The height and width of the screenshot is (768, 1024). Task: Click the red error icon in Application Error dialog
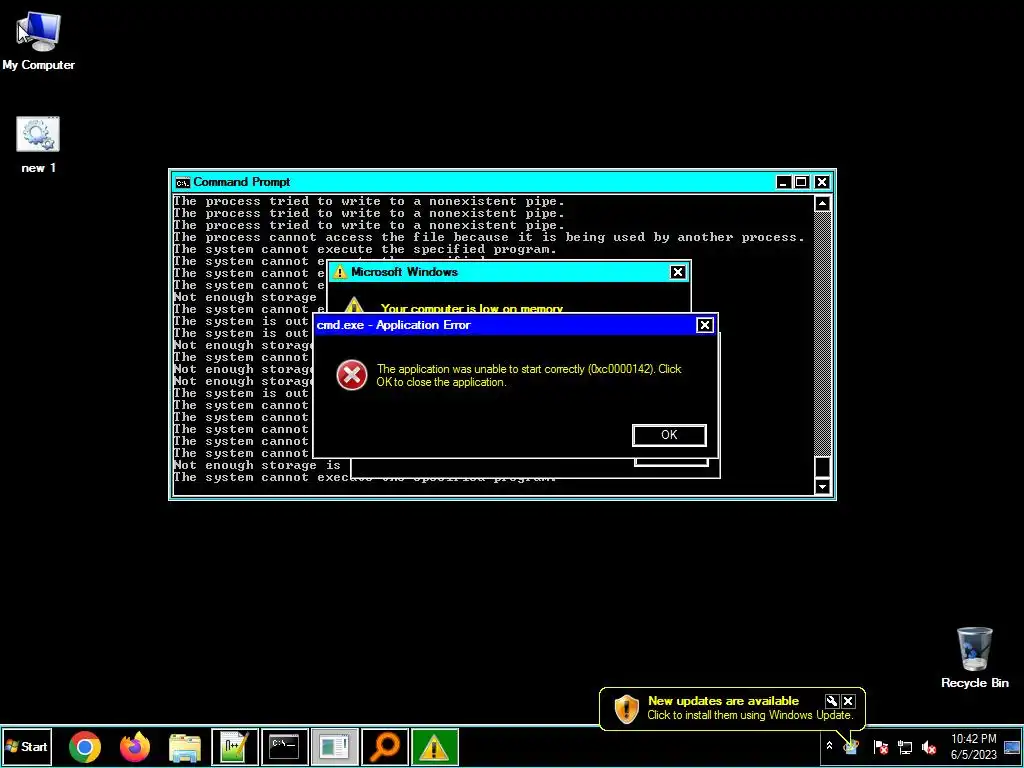pyautogui.click(x=351, y=376)
